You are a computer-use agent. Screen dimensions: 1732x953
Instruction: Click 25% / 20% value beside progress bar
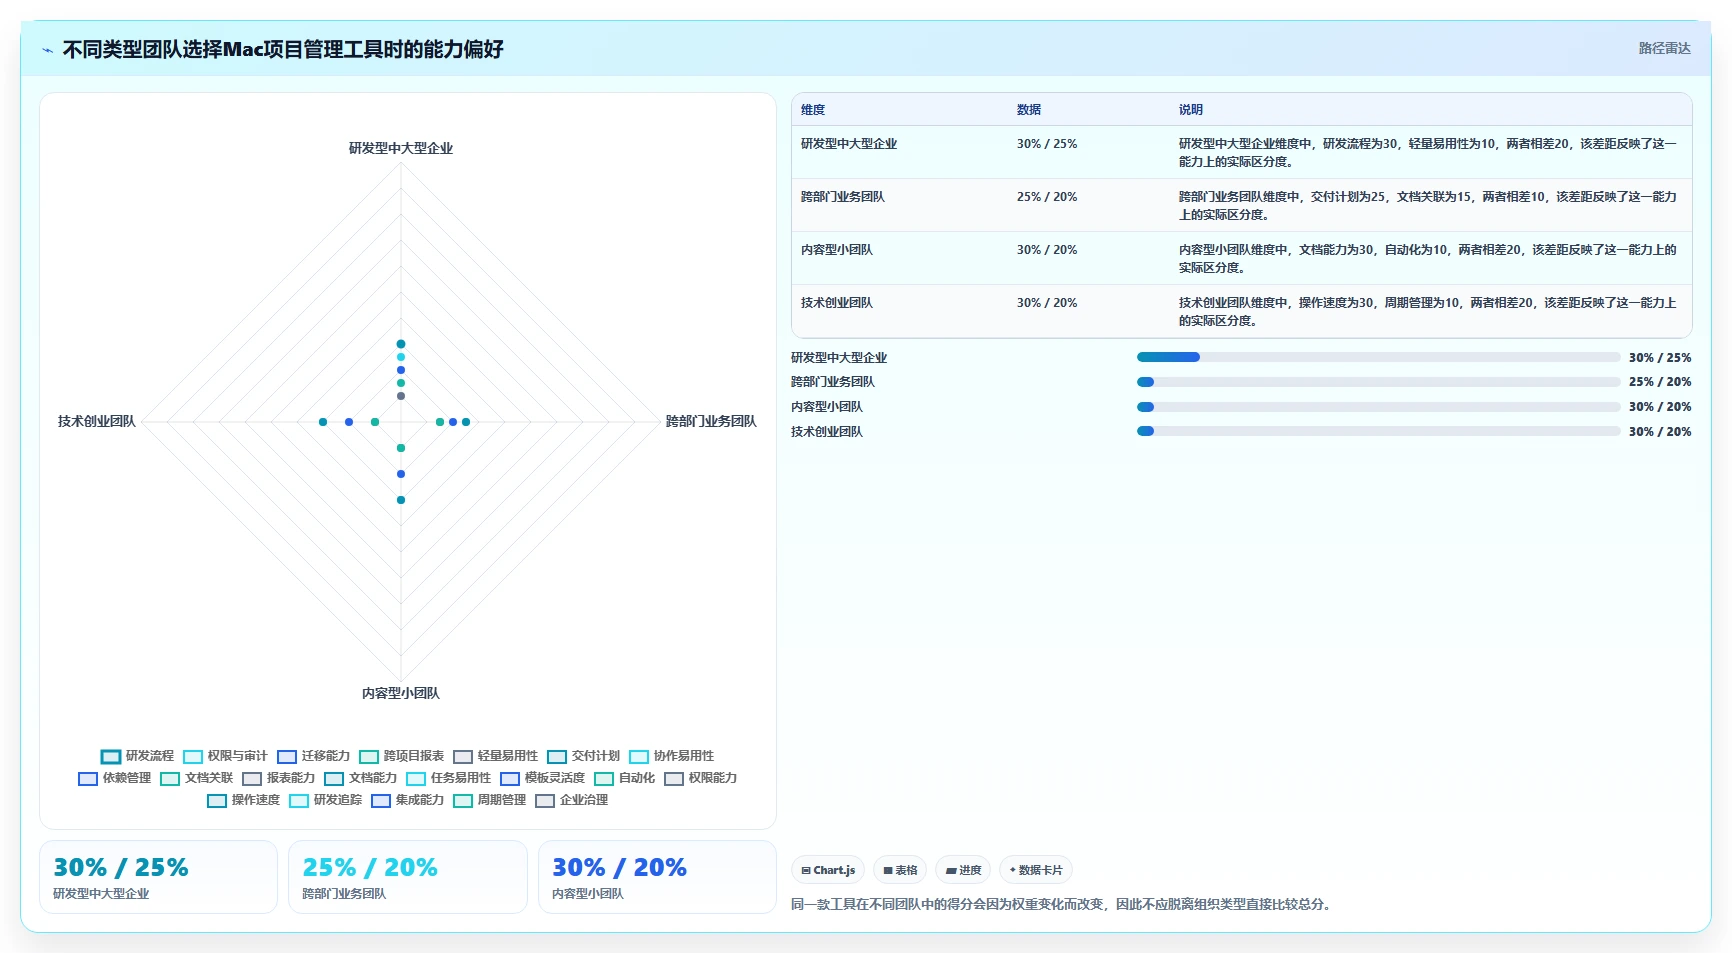(1660, 382)
